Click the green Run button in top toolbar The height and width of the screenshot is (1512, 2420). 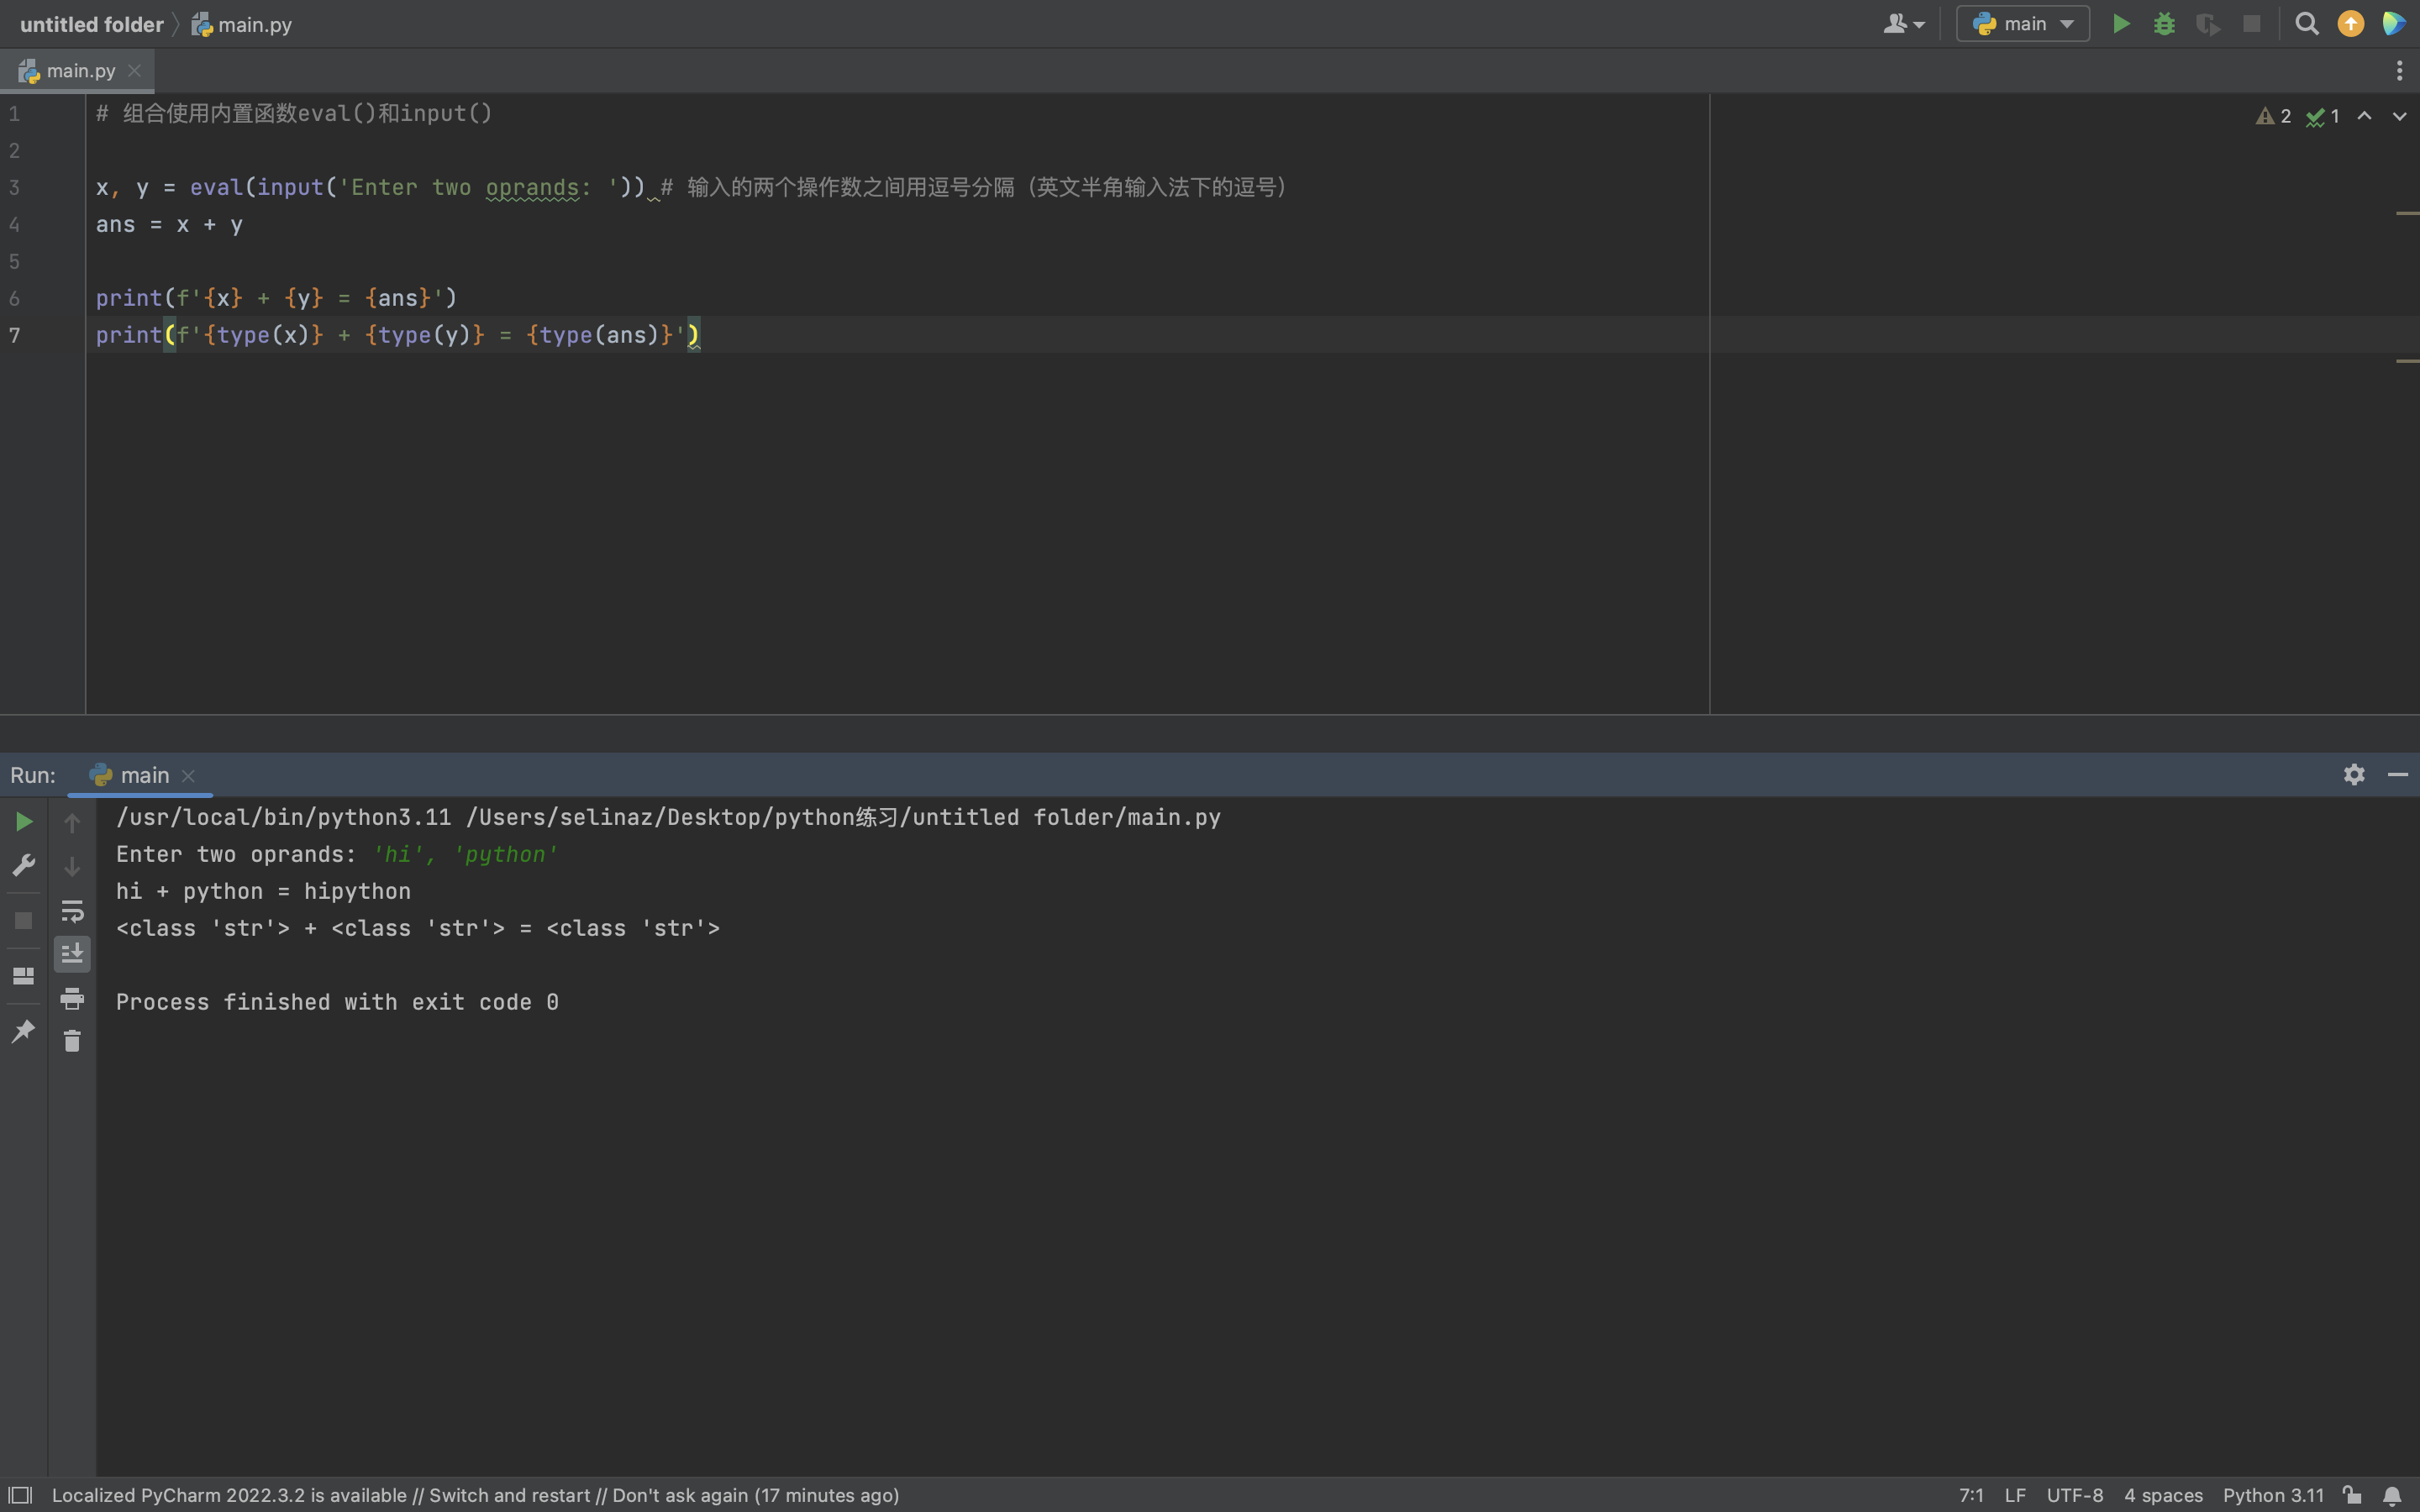point(2120,24)
